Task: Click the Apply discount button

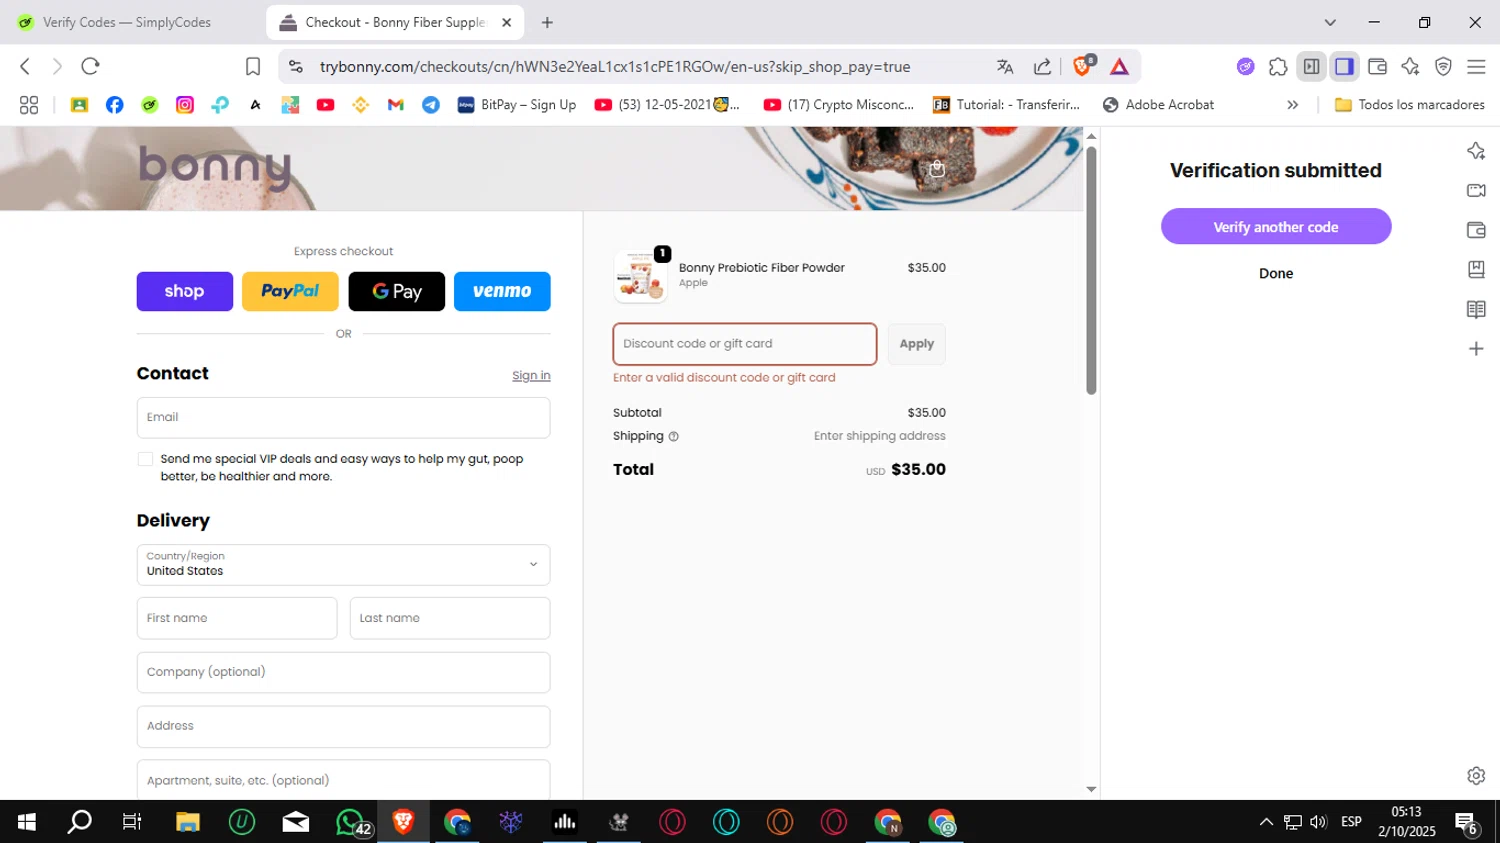Action: [916, 344]
